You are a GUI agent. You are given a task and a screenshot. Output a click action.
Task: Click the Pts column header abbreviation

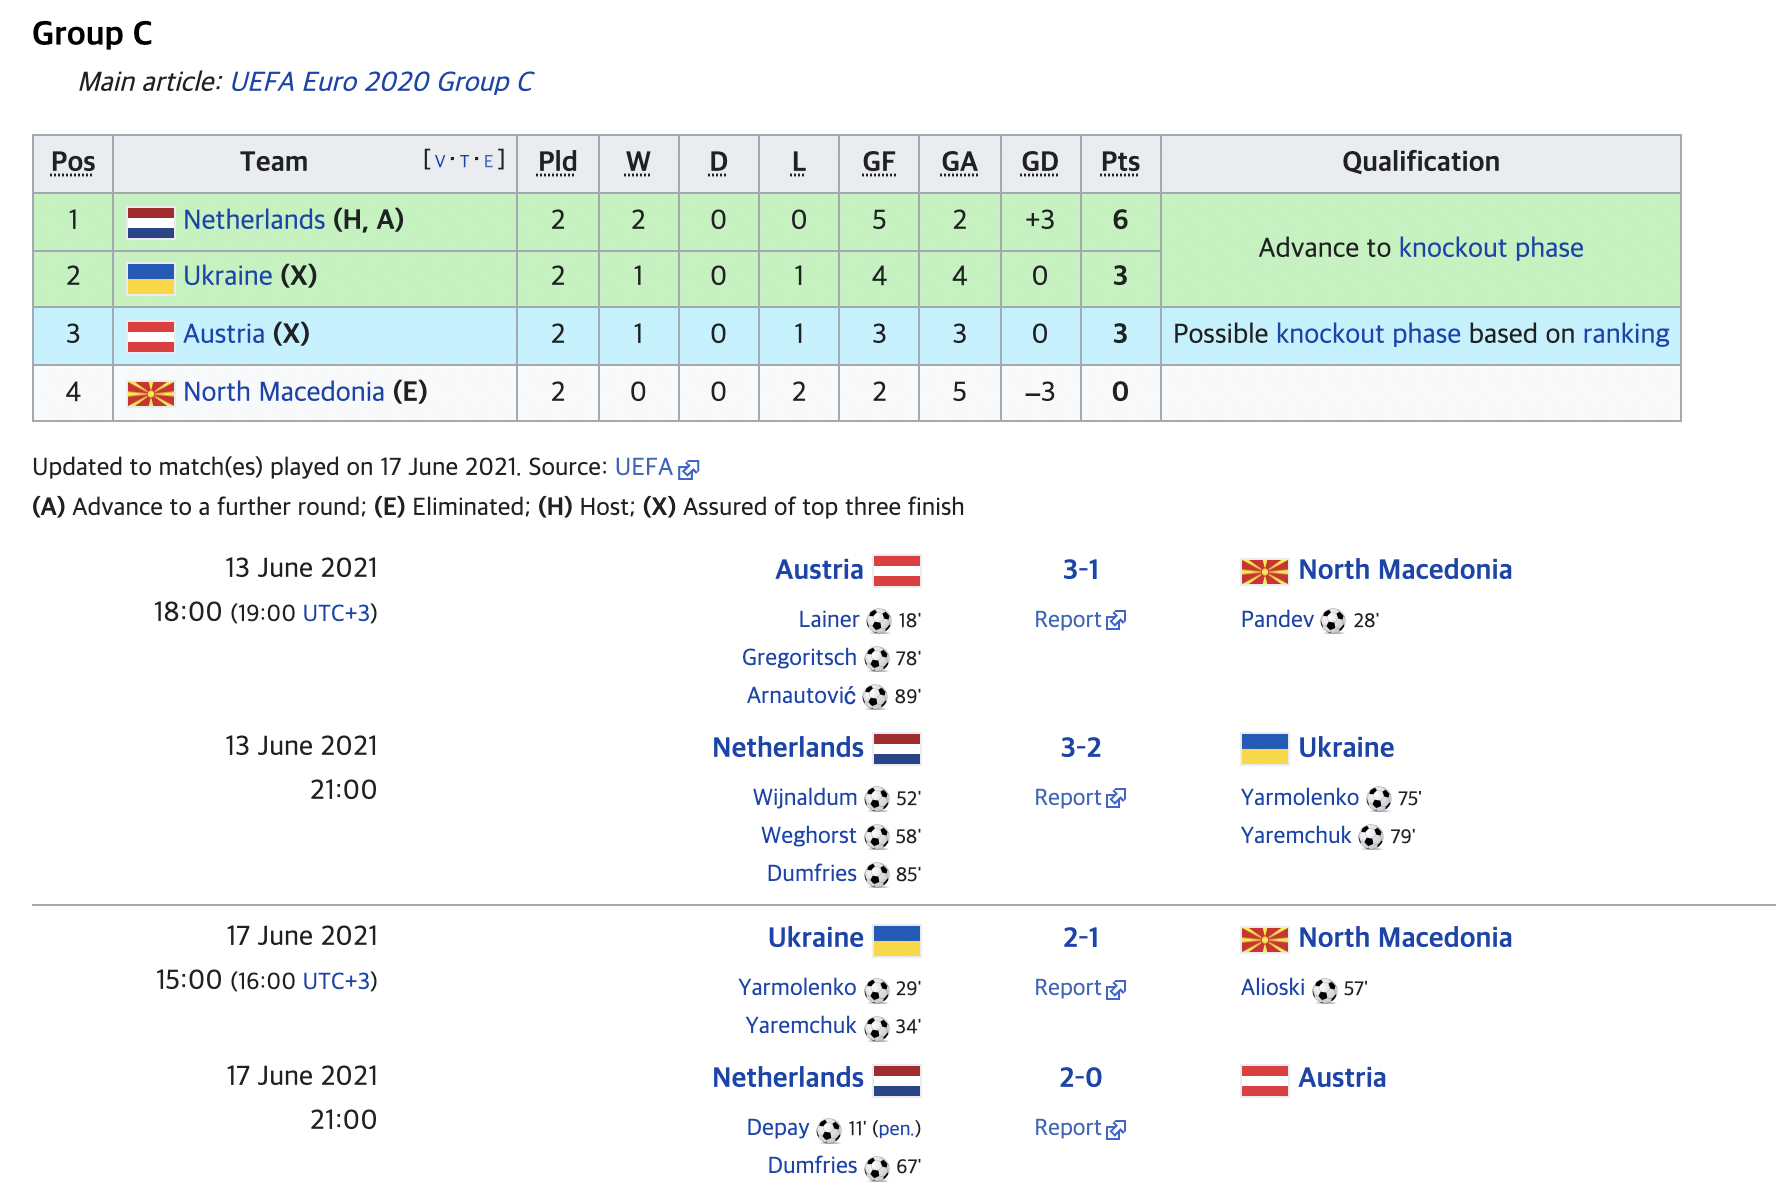coord(1120,162)
